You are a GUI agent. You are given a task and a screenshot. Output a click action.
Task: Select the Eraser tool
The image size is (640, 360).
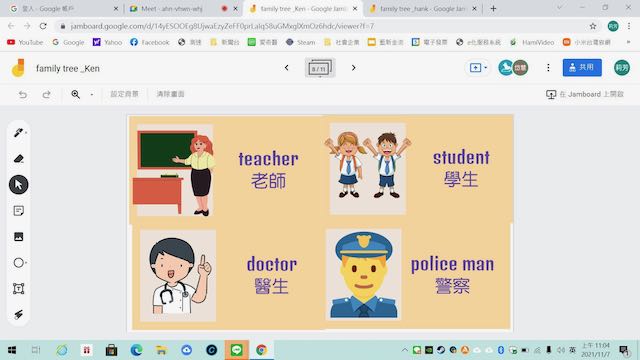[x=18, y=159]
